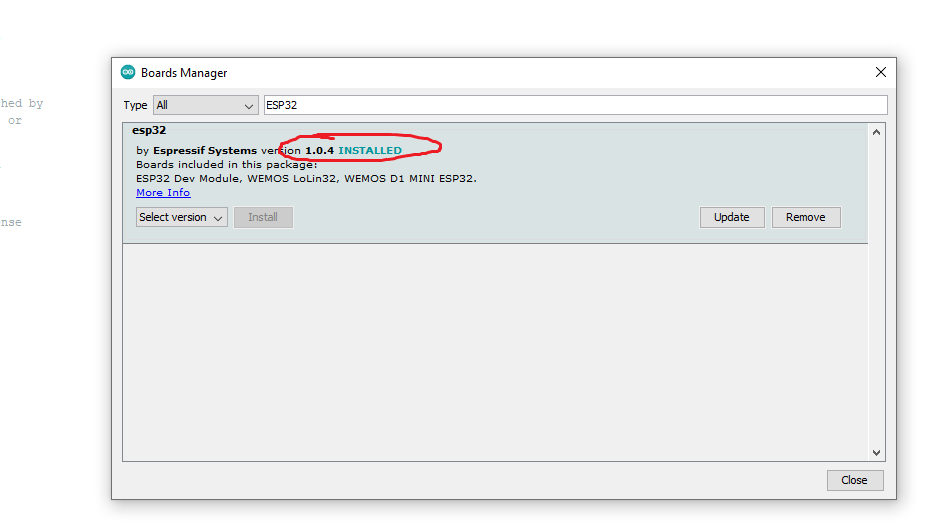Click the 'Boards included in this package' text
The height and width of the screenshot is (532, 934).
[226, 164]
